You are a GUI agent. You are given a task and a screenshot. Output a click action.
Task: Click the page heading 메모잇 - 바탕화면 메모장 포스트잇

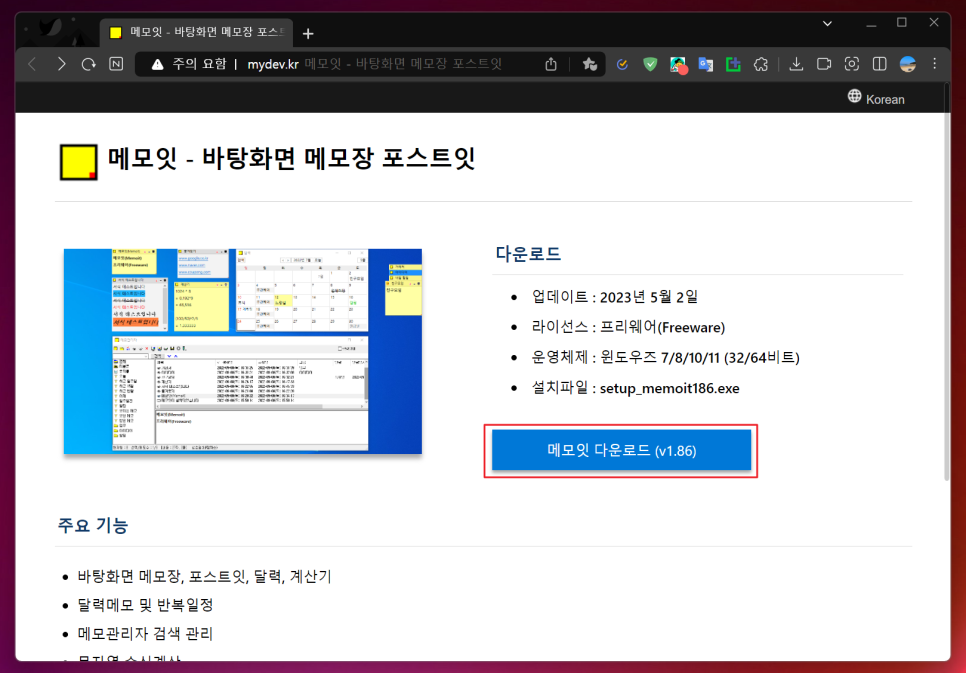point(291,159)
